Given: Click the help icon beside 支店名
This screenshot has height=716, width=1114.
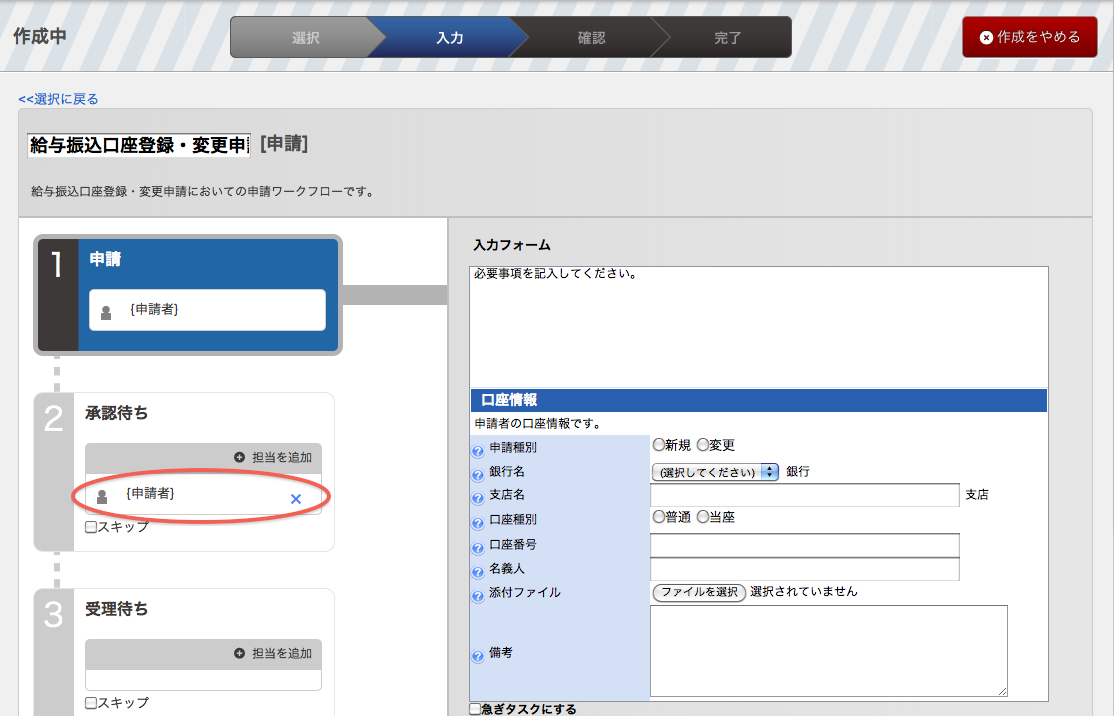Looking at the screenshot, I should tap(477, 498).
